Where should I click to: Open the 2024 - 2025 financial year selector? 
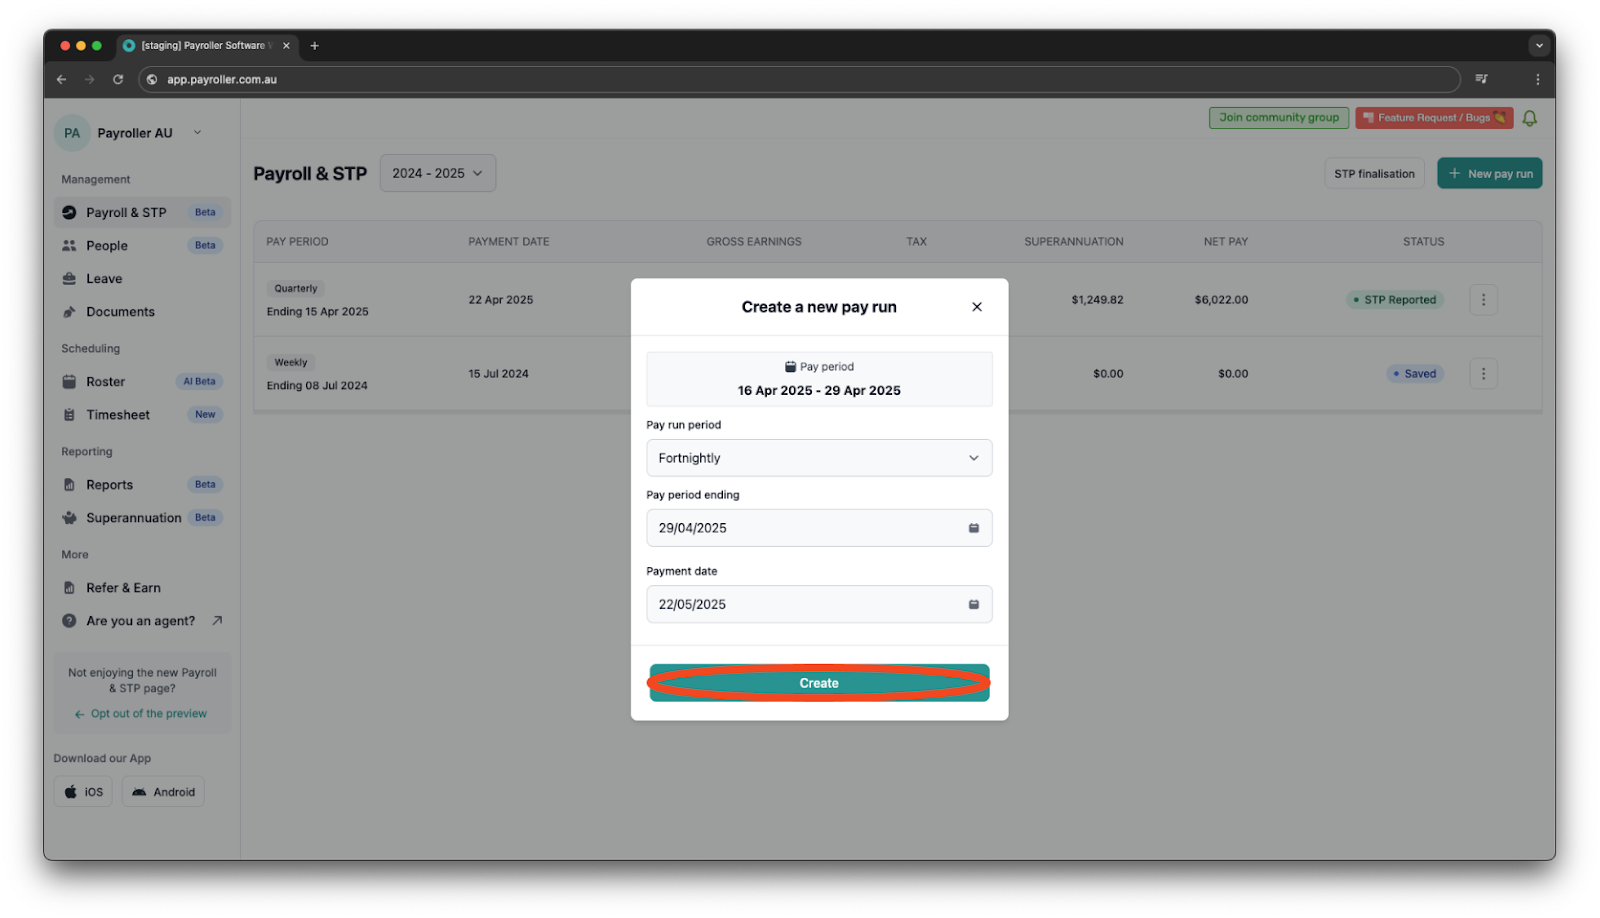(x=437, y=172)
